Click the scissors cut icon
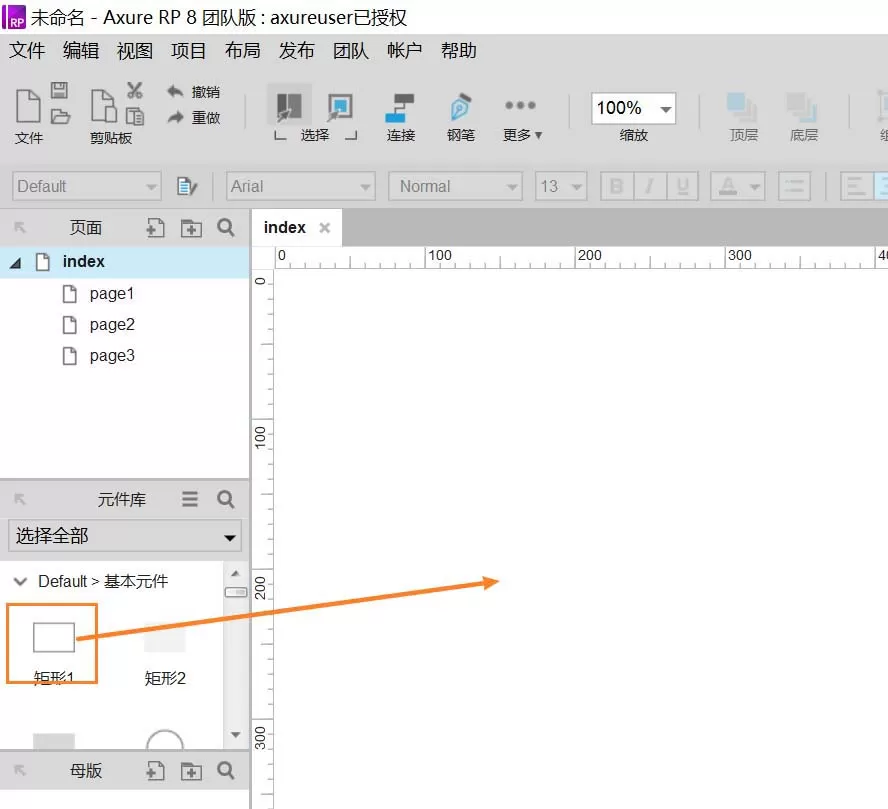Screen dimensions: 888x809 pos(135,90)
